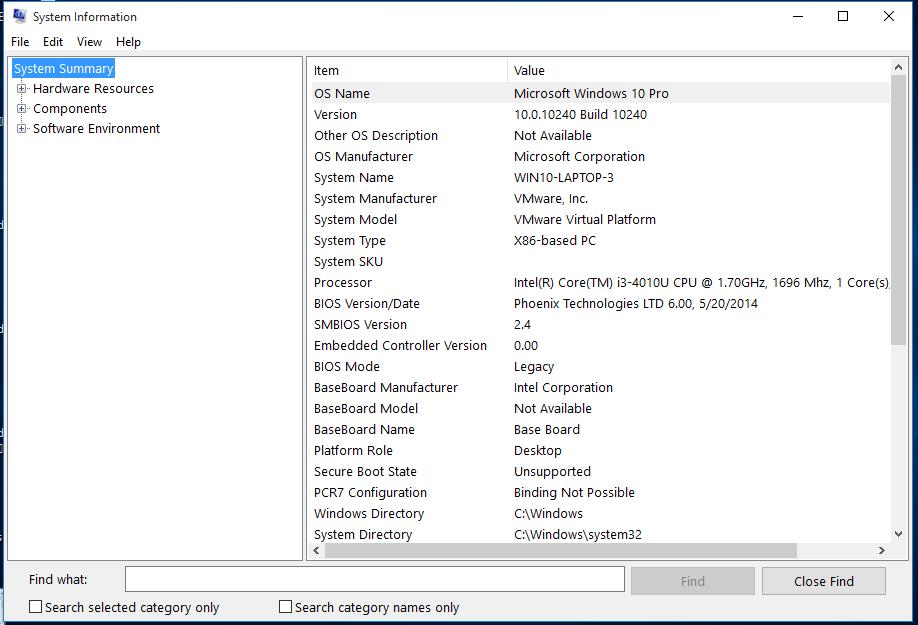Open the File menu
Screen dimensions: 918x625
click(19, 42)
